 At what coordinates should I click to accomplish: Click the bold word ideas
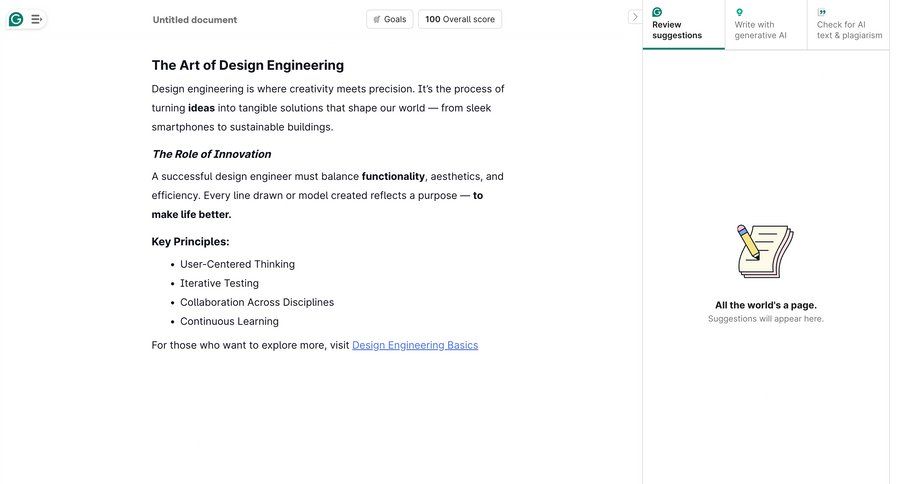[201, 108]
